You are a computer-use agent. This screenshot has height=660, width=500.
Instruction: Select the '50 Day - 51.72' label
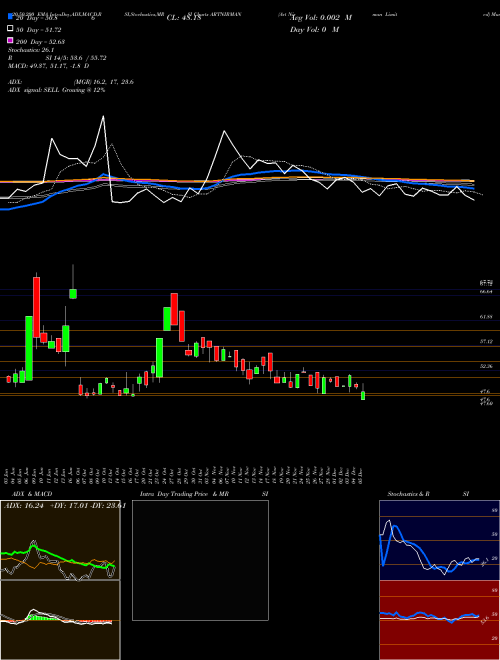pos(38,30)
